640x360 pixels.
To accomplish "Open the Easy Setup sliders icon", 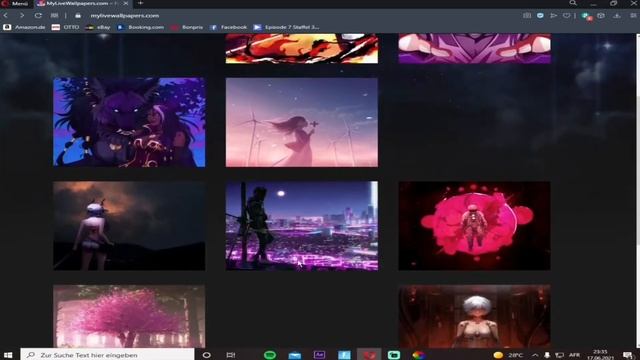I will [633, 16].
